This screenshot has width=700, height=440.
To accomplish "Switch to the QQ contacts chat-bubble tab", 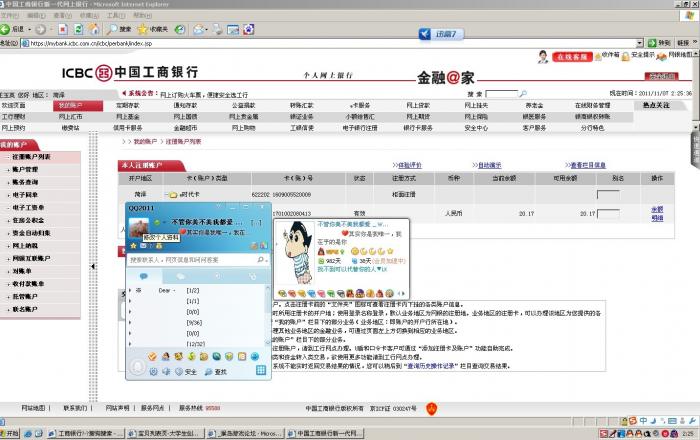I will [144, 276].
